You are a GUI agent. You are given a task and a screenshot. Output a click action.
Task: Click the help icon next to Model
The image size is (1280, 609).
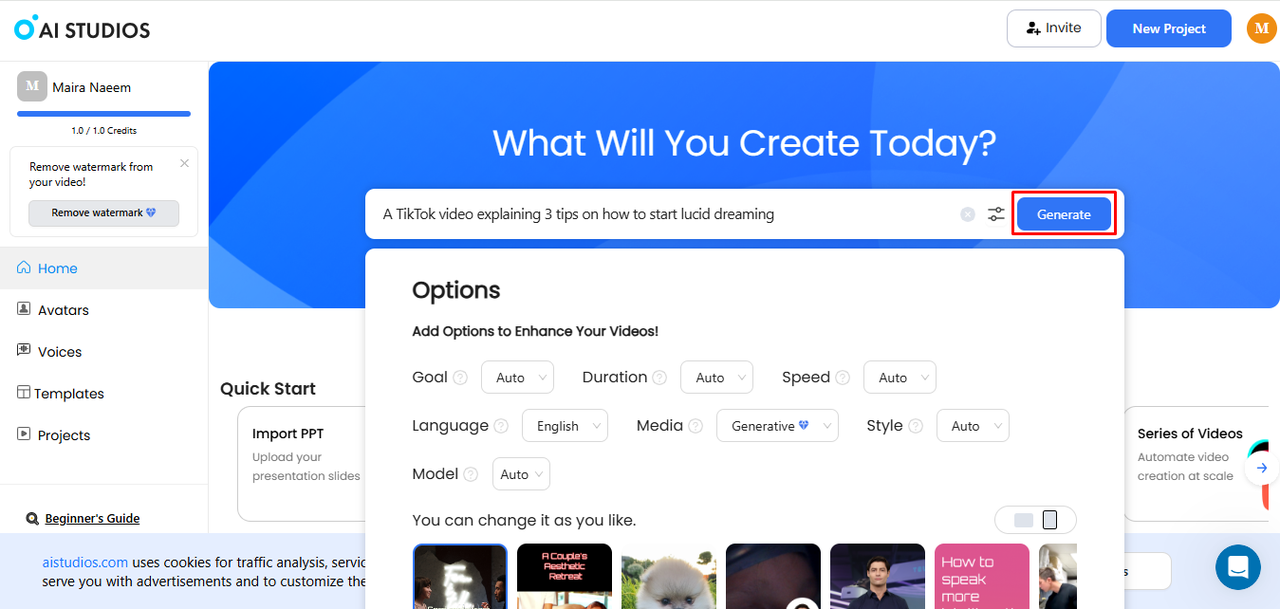(x=470, y=475)
